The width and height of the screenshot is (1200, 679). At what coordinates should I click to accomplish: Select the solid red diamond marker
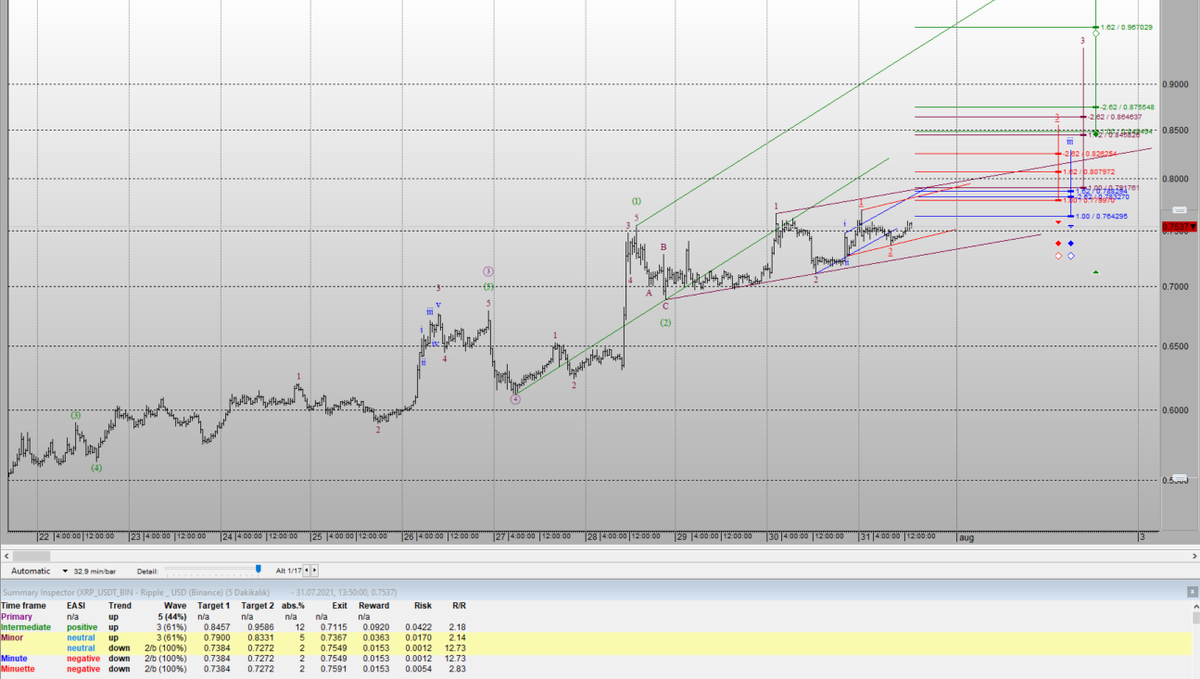click(1059, 243)
